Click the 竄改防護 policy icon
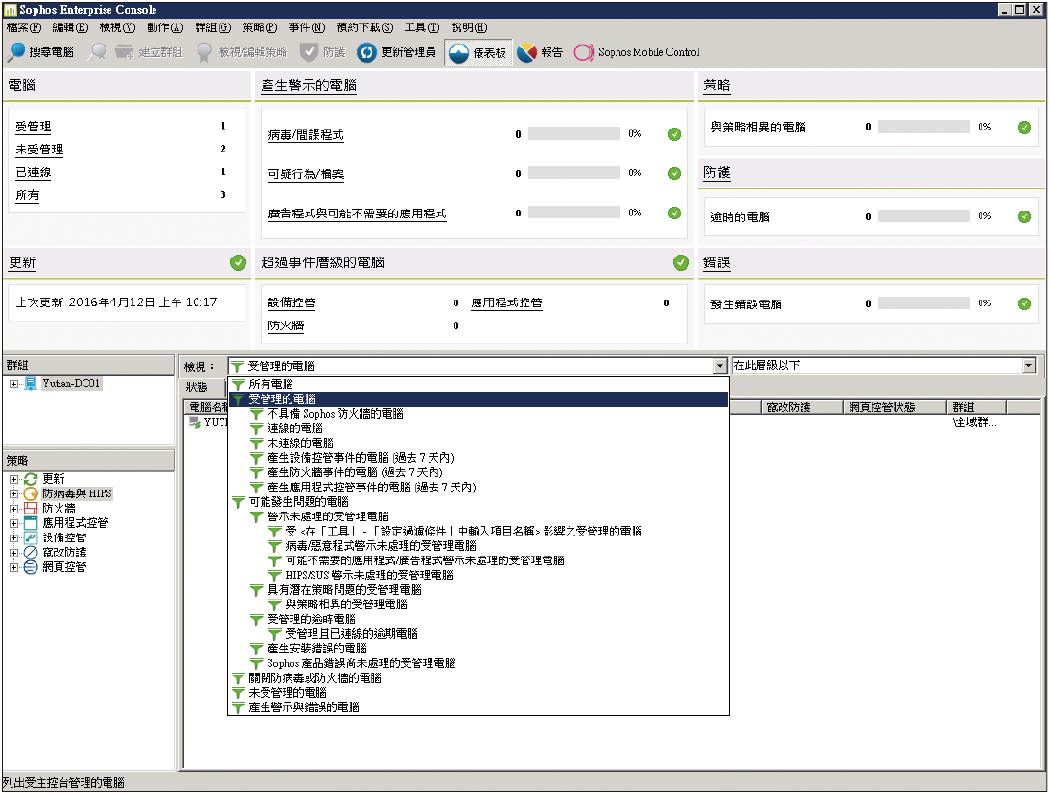The width and height of the screenshot is (1050, 795). click(x=31, y=553)
